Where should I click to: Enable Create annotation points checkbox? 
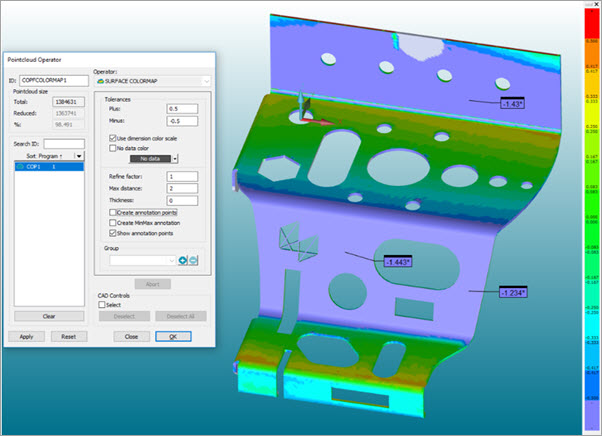pos(110,213)
